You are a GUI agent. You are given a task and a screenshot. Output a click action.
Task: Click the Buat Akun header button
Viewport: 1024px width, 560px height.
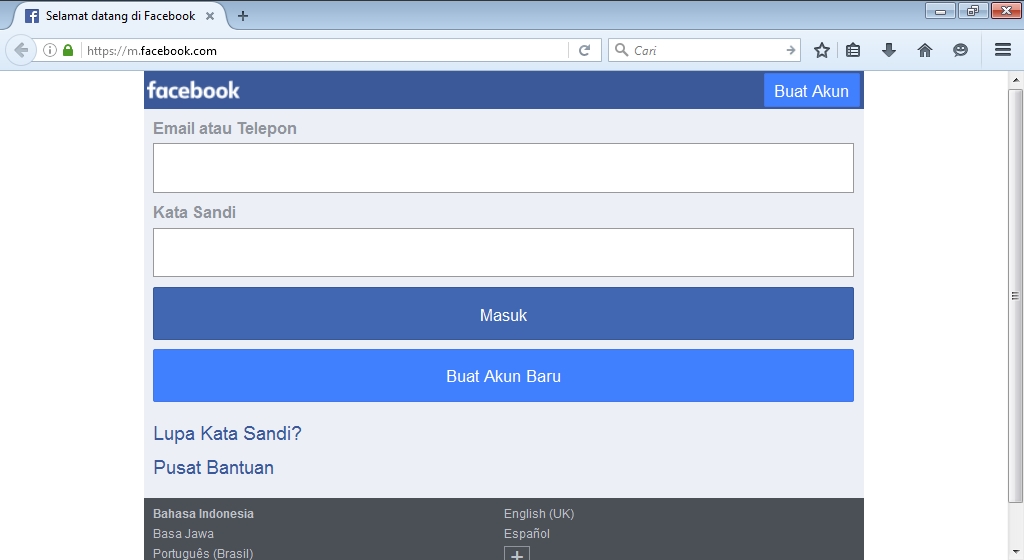click(x=812, y=91)
